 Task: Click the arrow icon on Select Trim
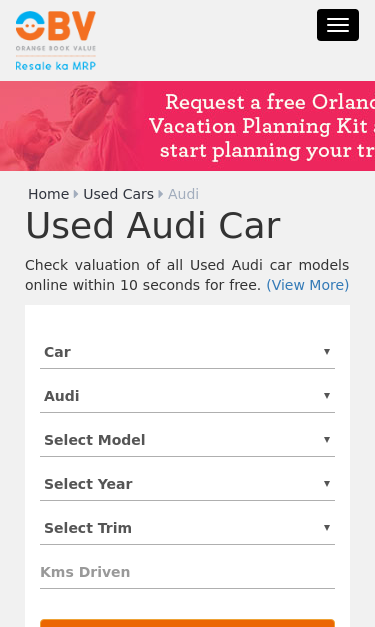[x=327, y=527]
